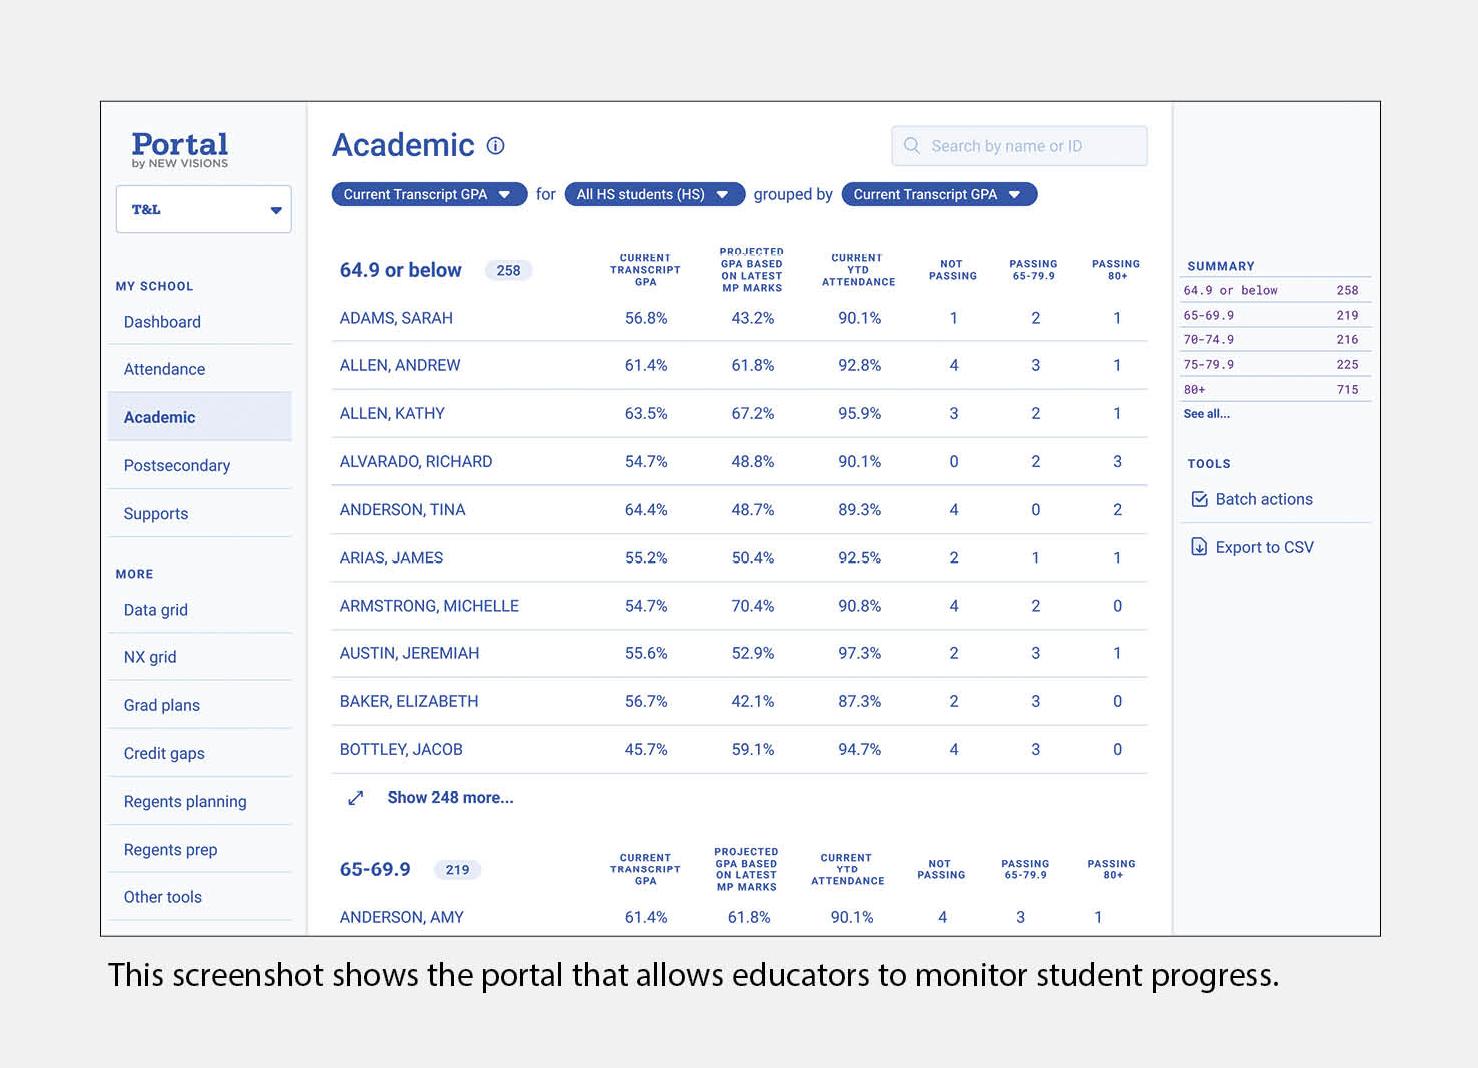Click the Export to CSV download icon
The height and width of the screenshot is (1068, 1478).
point(1199,547)
